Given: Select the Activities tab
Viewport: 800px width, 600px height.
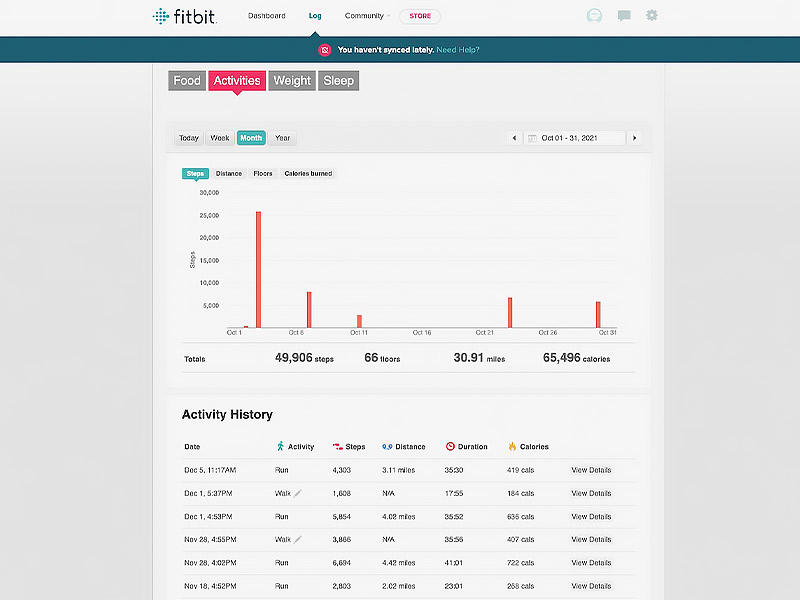Looking at the screenshot, I should click(237, 81).
